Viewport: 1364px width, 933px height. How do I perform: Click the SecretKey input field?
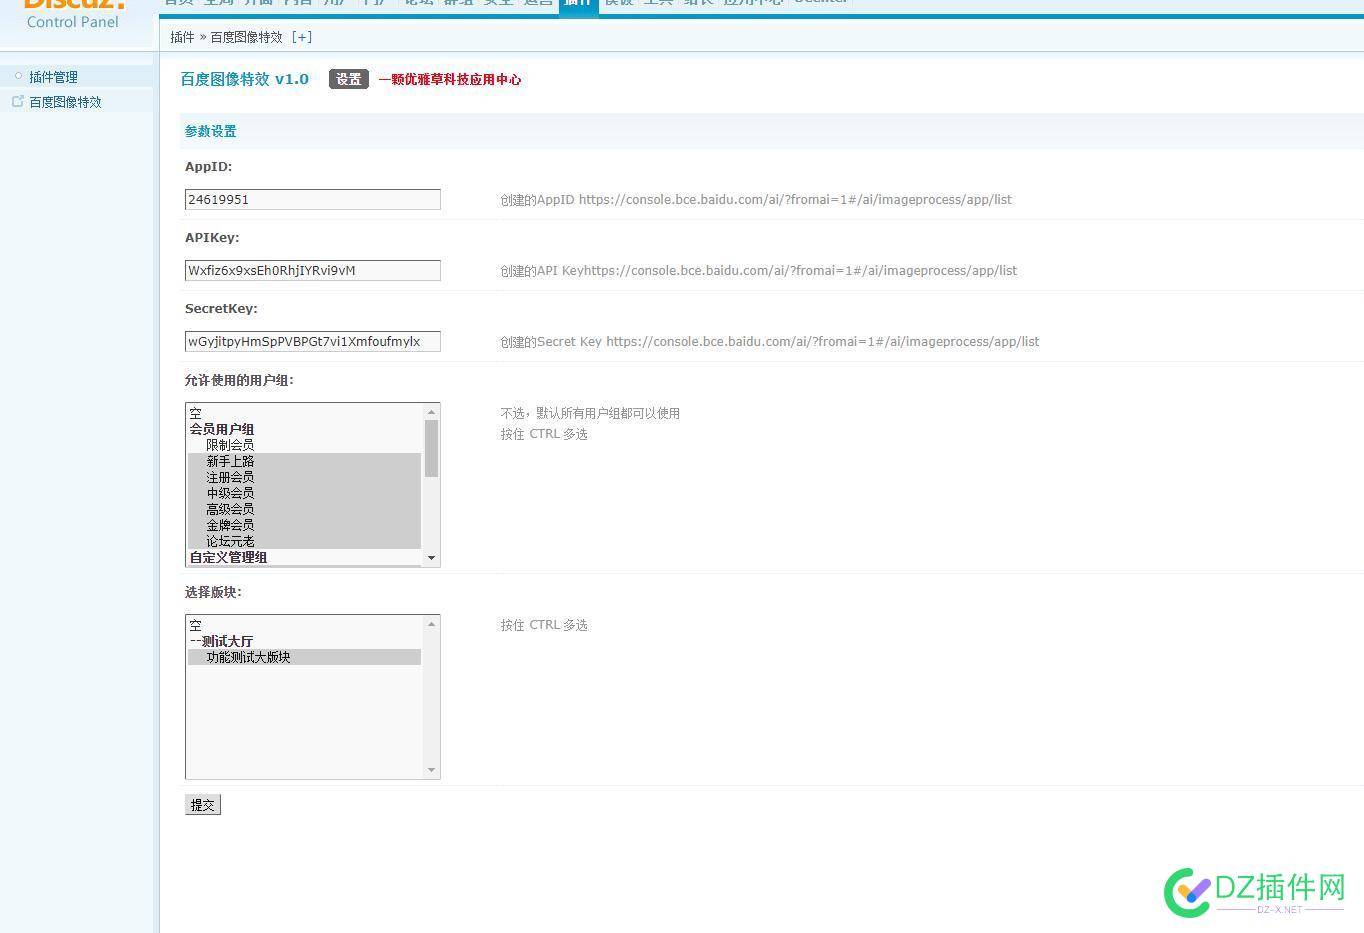(x=313, y=341)
